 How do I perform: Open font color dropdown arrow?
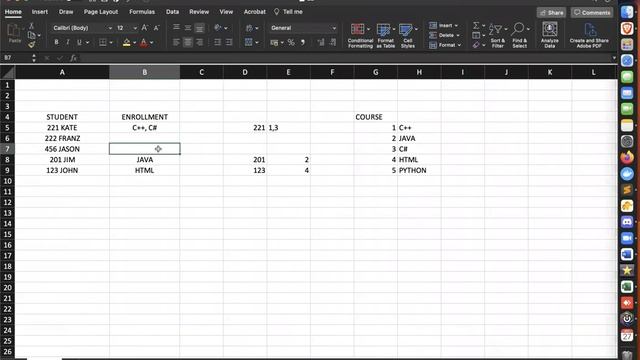click(x=151, y=42)
